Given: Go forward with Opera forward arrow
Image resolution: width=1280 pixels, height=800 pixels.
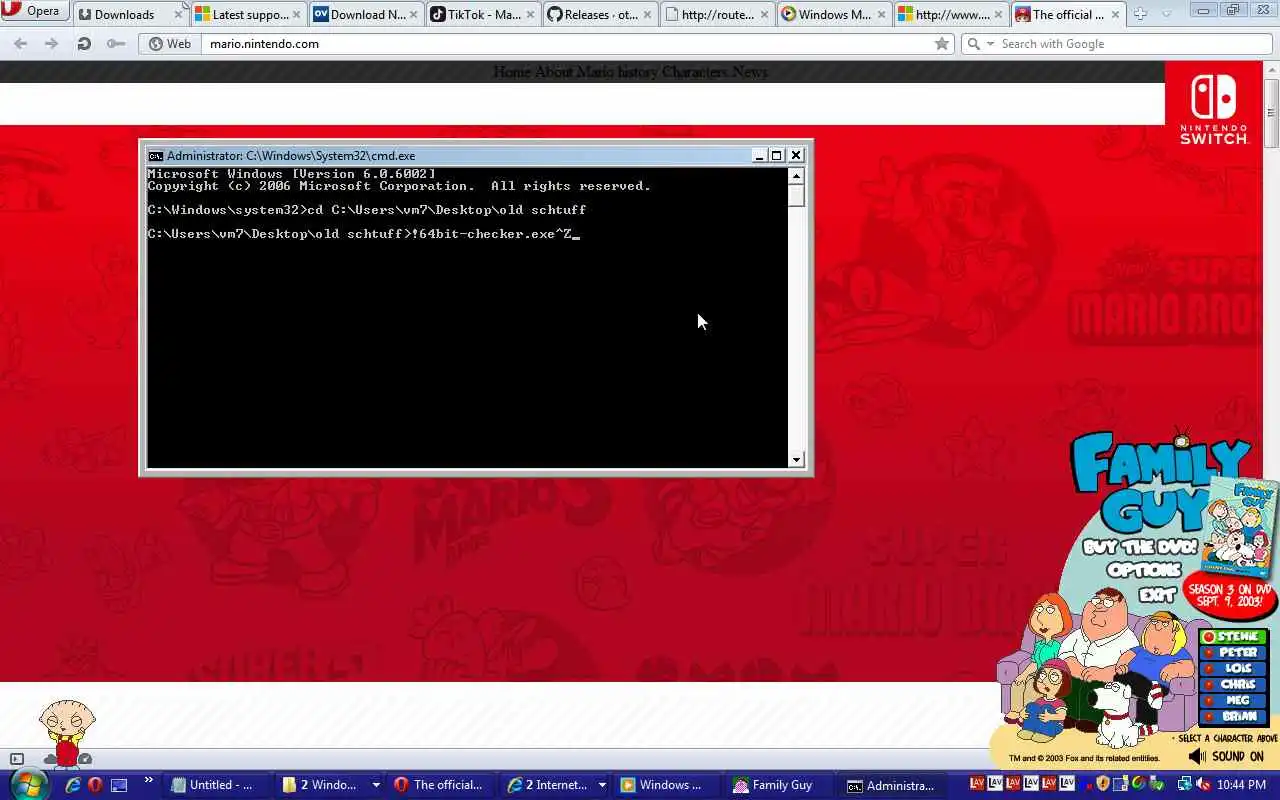Looking at the screenshot, I should [52, 44].
